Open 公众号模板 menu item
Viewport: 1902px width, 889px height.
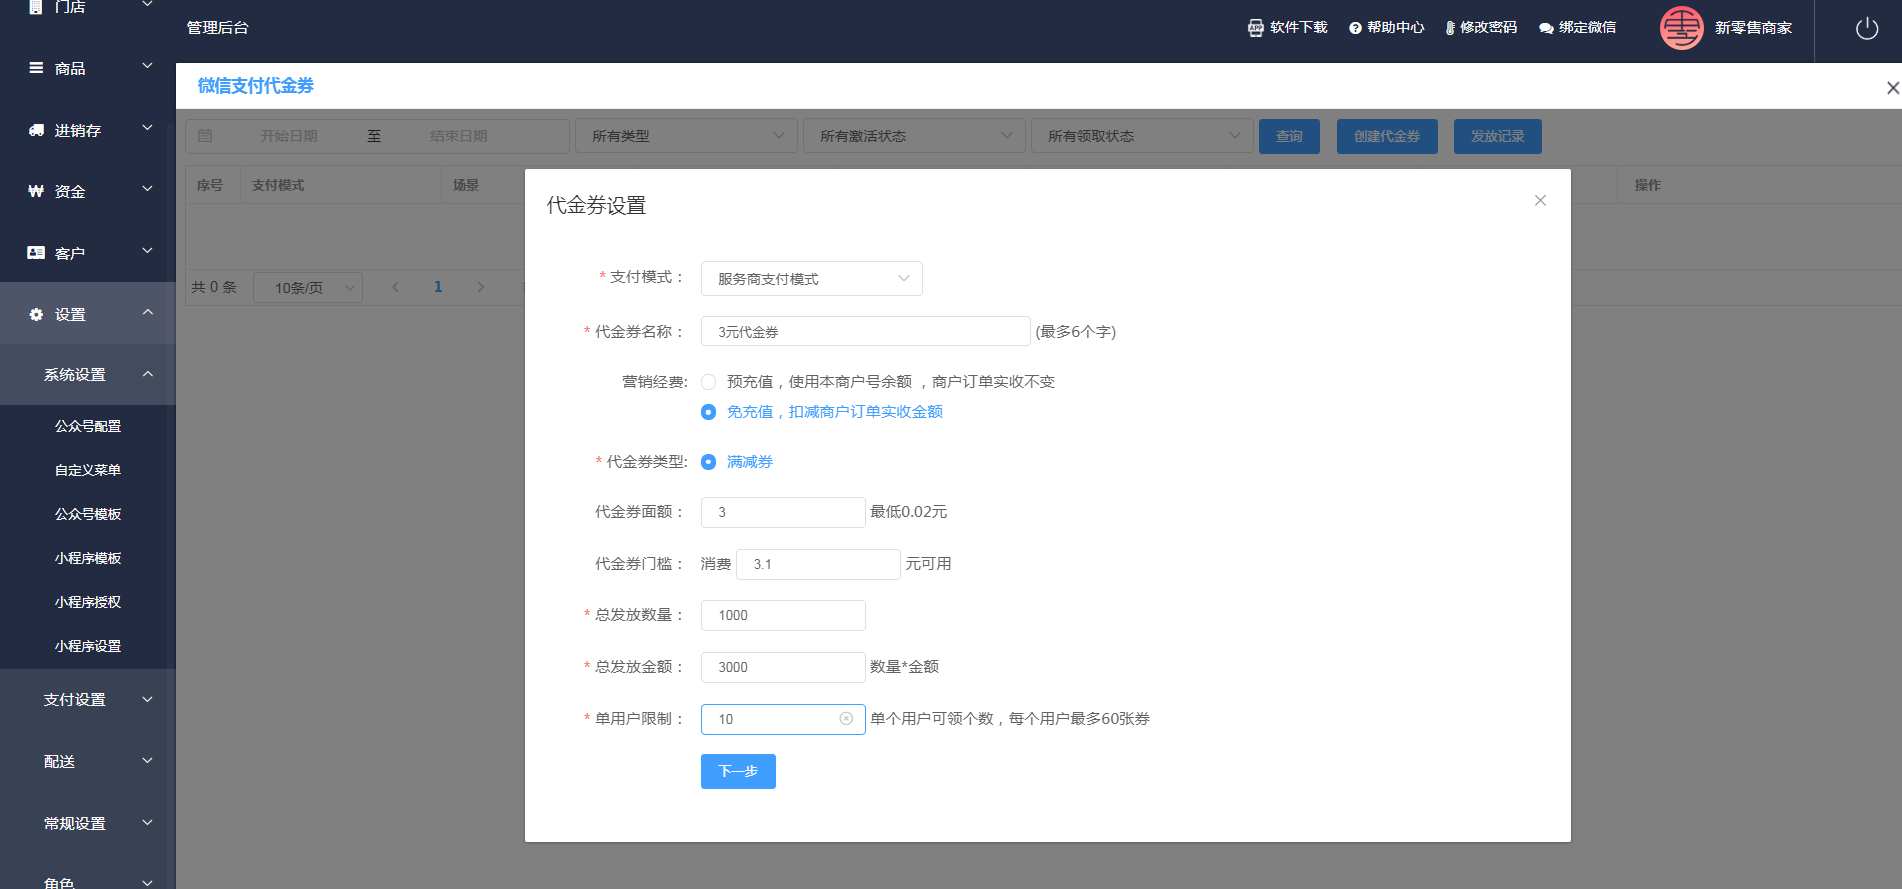(x=88, y=514)
